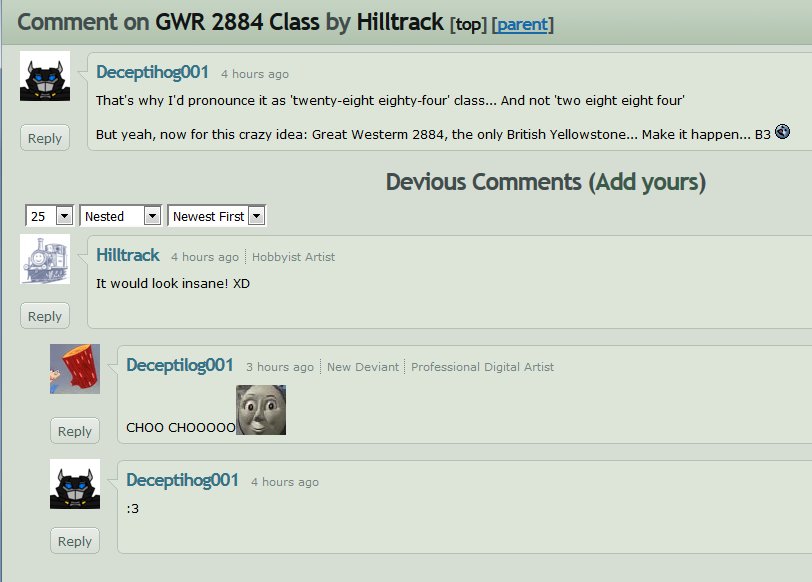Viewport: 812px width, 582px height.
Task: Reply to the ':3' comment
Action: point(75,541)
